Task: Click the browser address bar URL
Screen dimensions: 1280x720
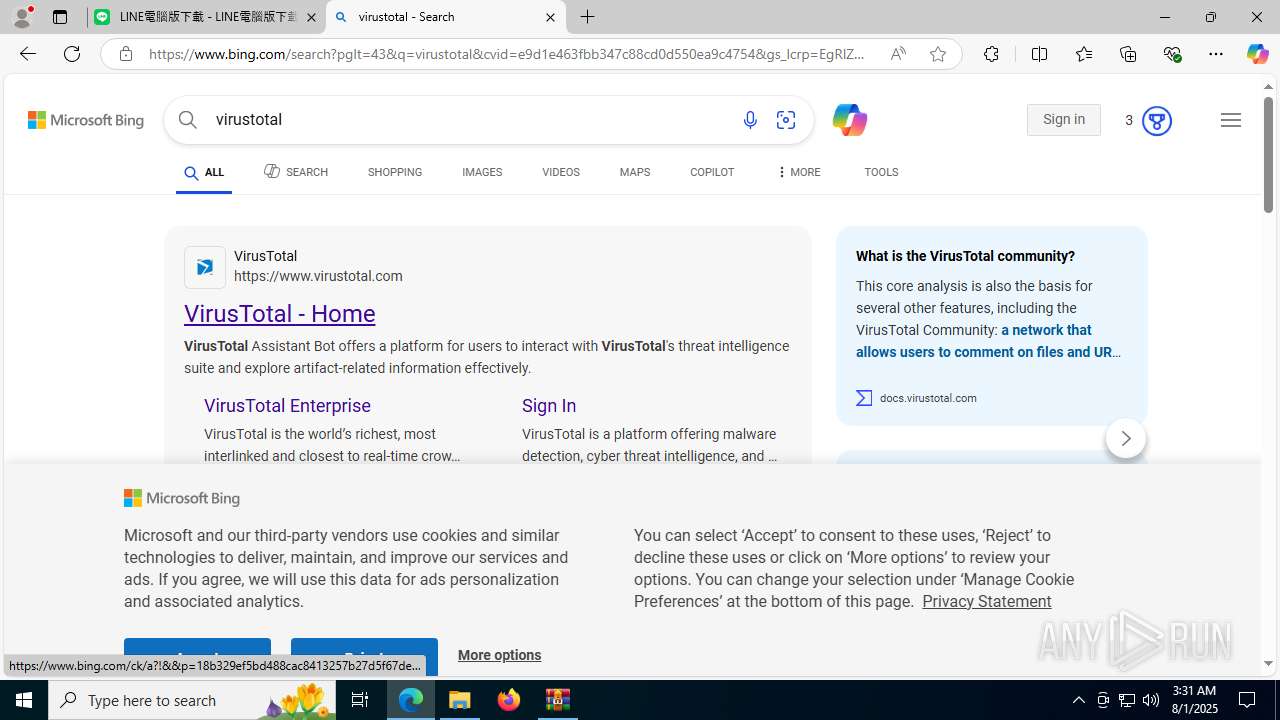Action: click(x=508, y=54)
